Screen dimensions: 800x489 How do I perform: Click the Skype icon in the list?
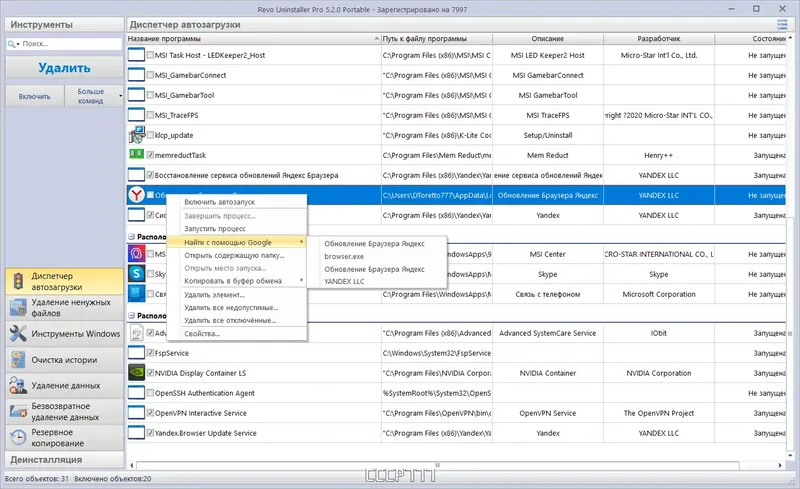[136, 274]
